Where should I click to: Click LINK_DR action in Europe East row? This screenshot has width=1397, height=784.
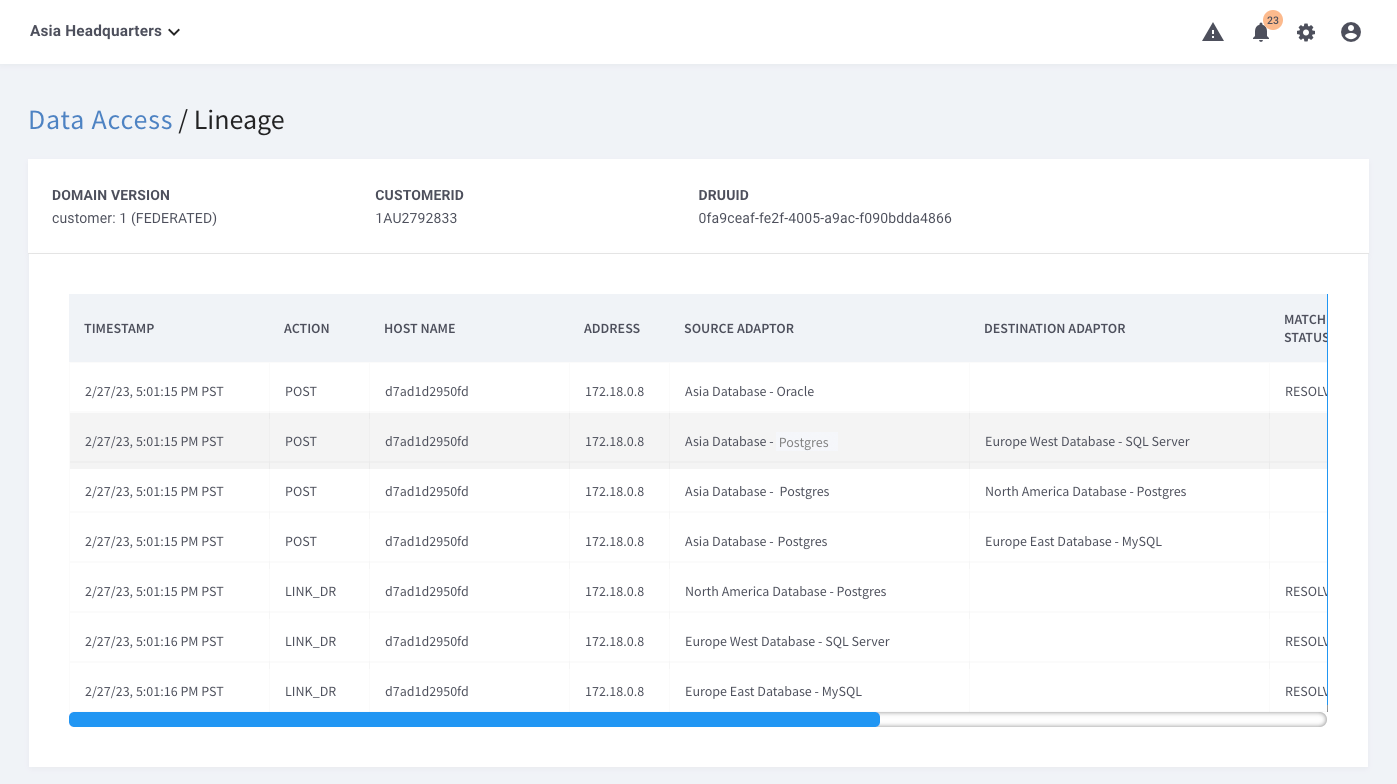310,691
